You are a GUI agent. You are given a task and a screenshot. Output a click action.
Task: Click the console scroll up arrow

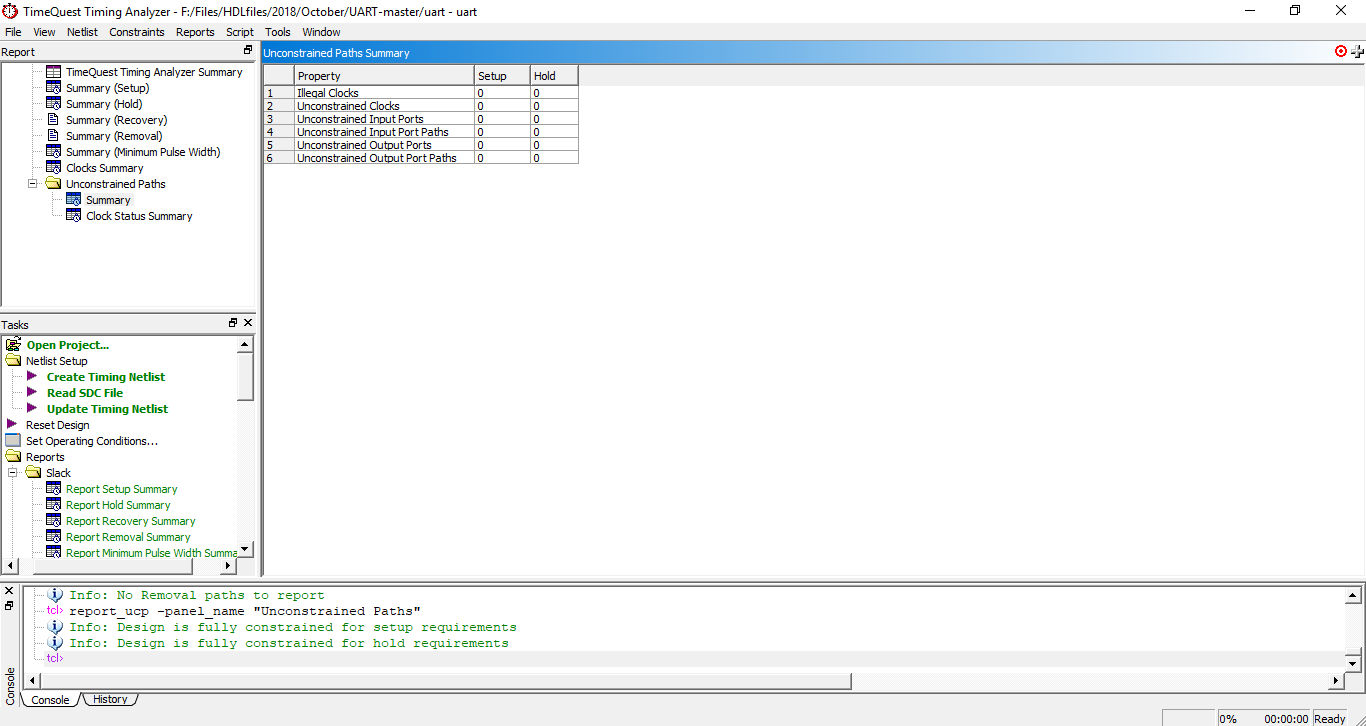pos(1353,596)
